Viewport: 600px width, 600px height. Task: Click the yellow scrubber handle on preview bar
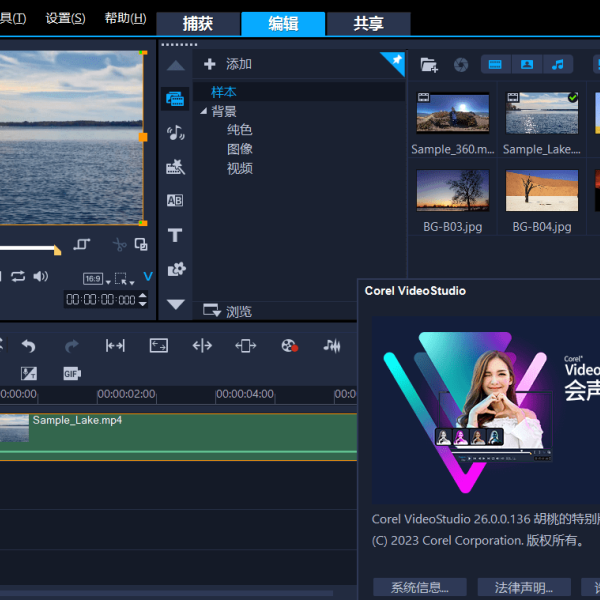coord(57,250)
